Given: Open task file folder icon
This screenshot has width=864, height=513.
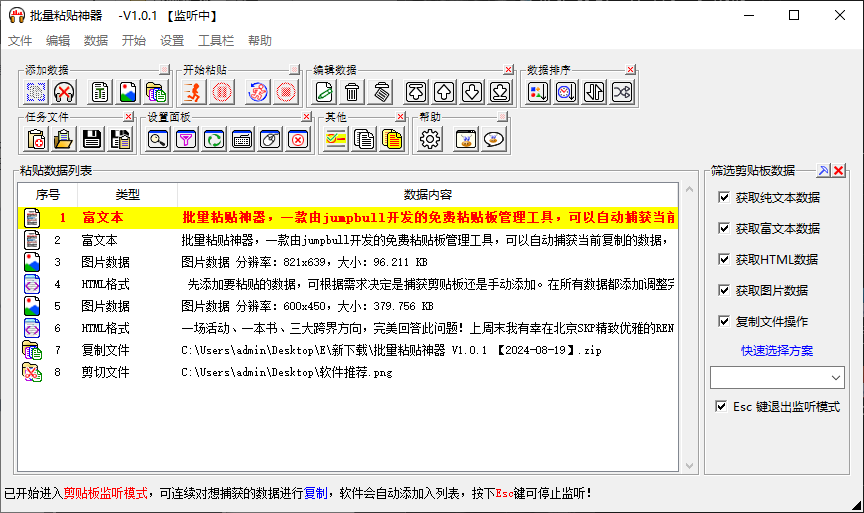Looking at the screenshot, I should [64, 139].
